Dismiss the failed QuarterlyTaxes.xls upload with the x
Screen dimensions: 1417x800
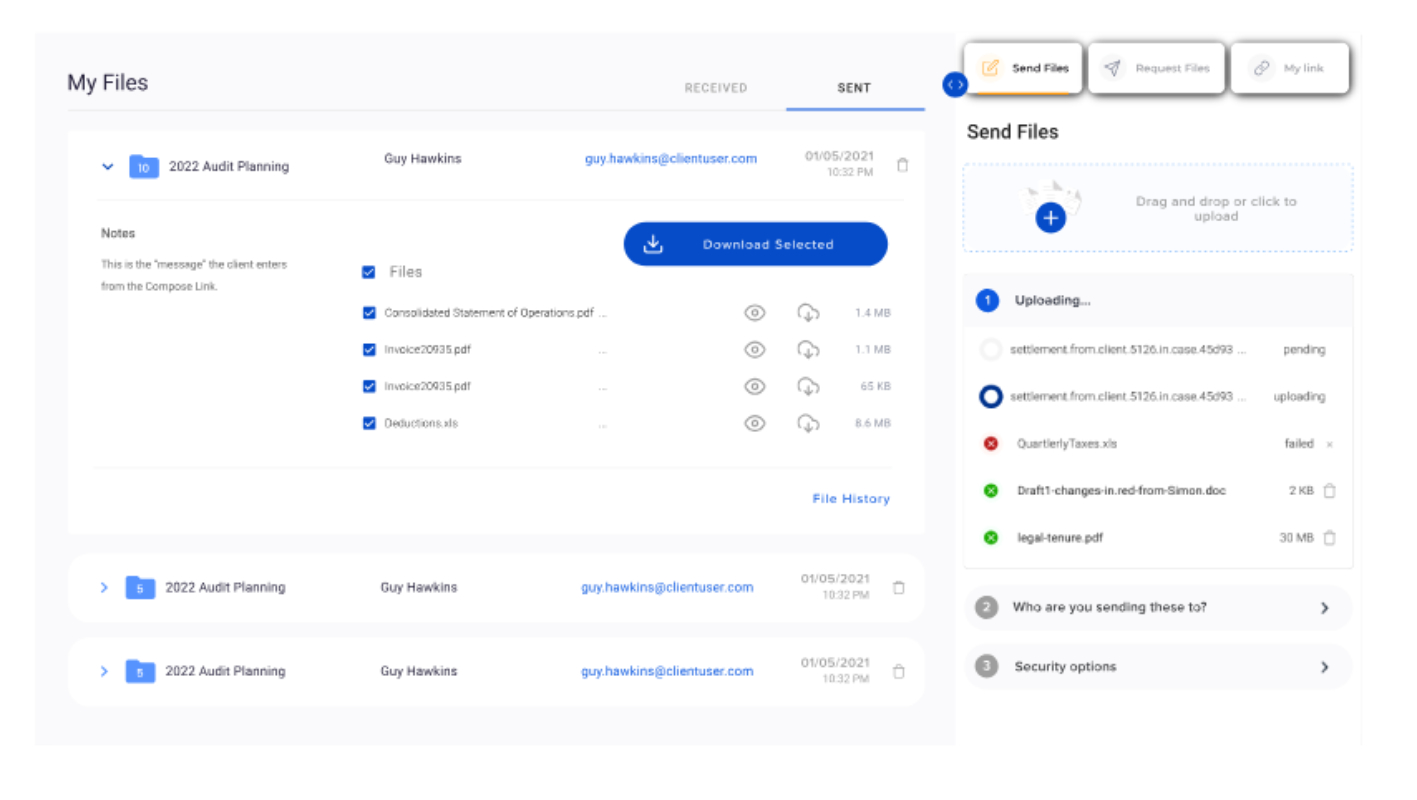coord(1329,444)
